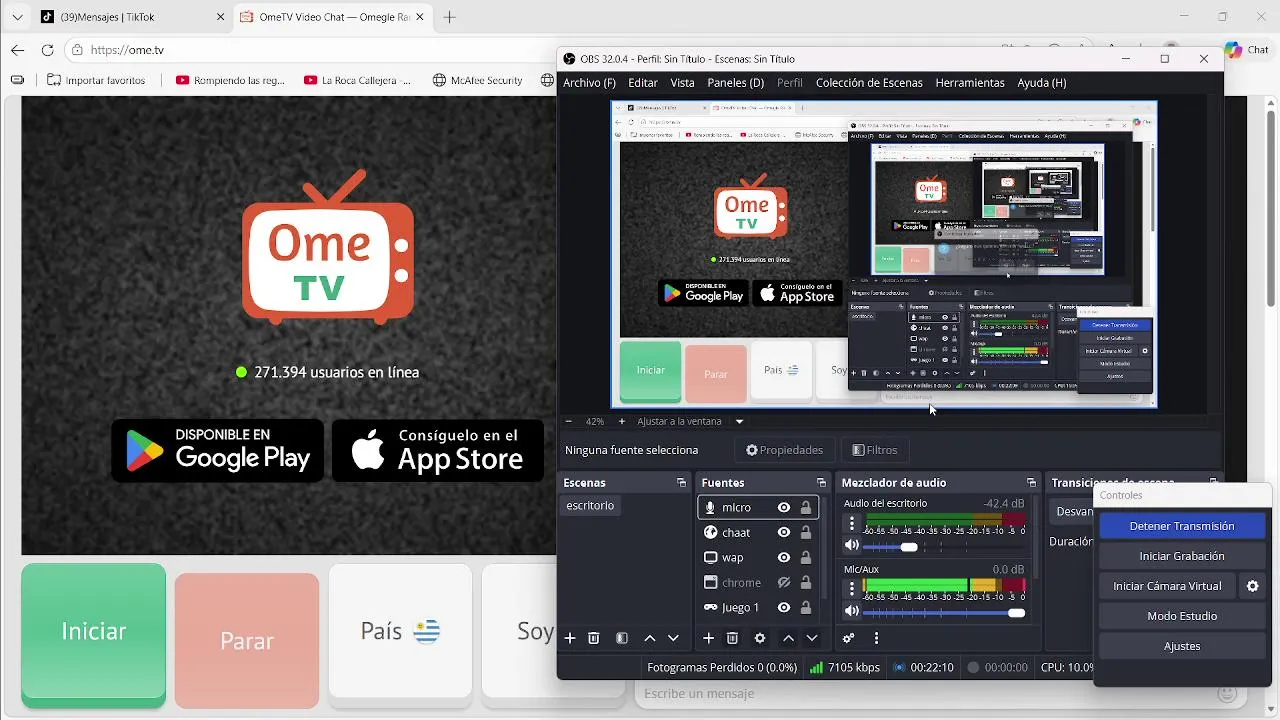Close the TikTok Mensajes tab
Screen dimensions: 1280x720
[221, 17]
